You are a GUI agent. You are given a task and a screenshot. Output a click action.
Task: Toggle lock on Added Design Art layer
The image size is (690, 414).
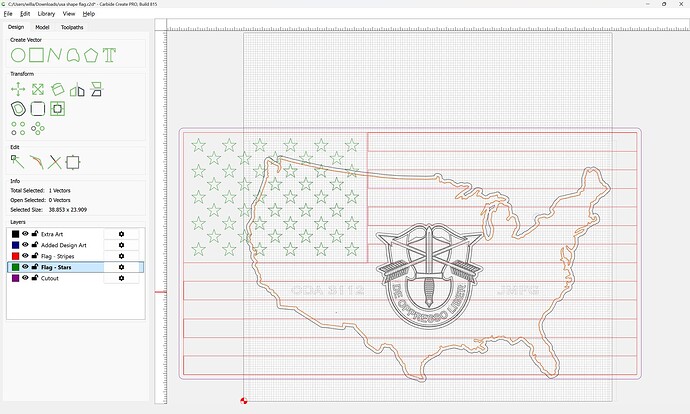(35, 245)
